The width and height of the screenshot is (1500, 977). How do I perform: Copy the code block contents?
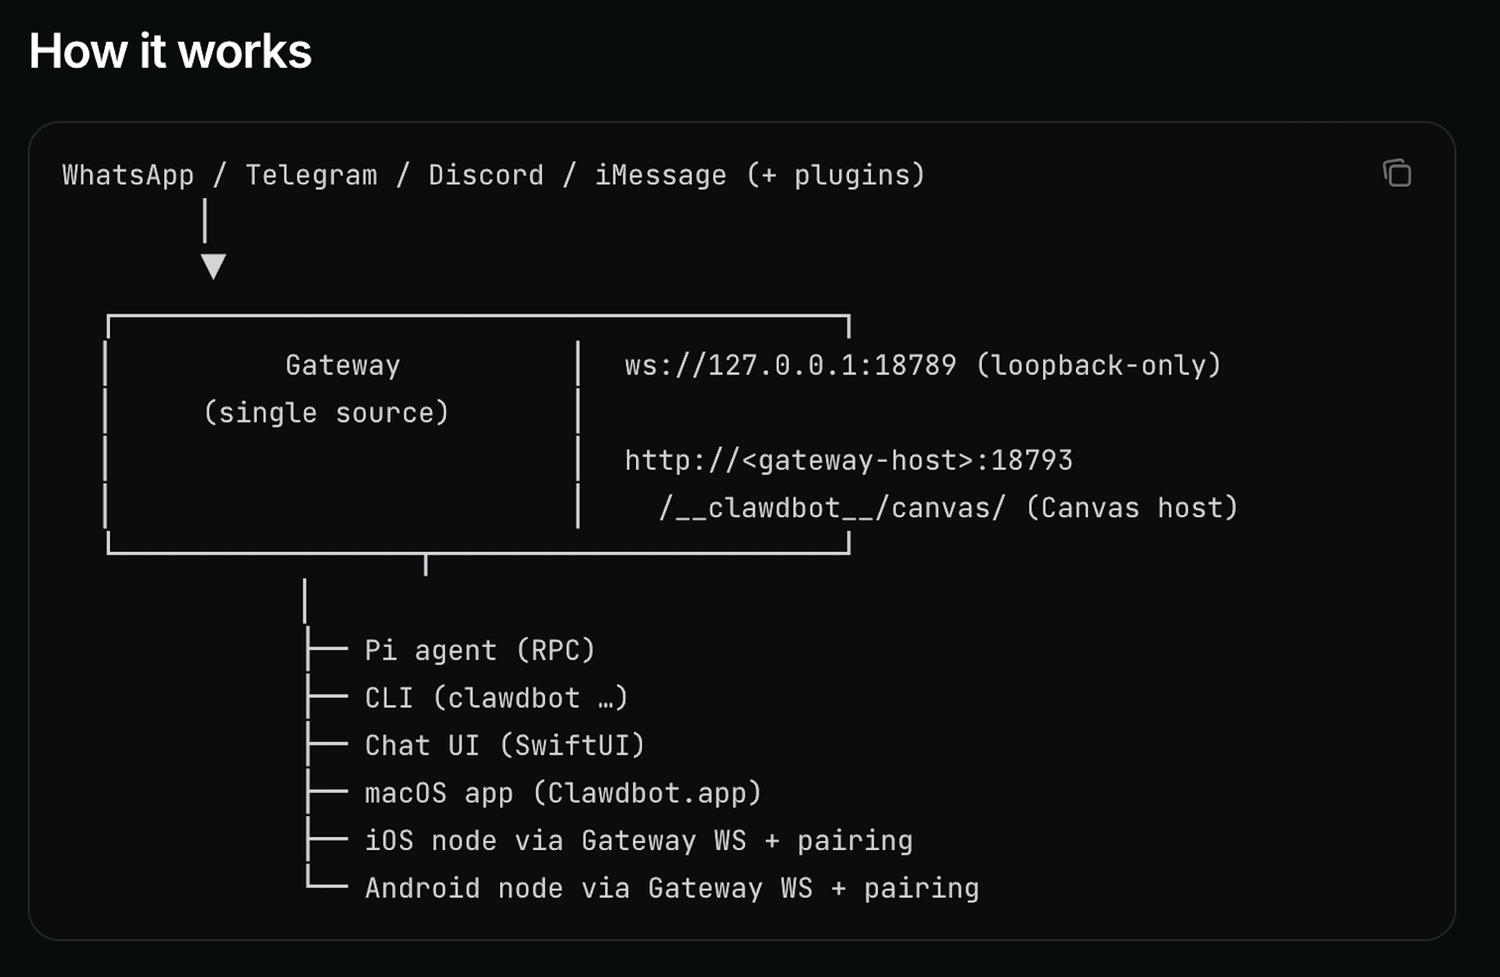1396,173
